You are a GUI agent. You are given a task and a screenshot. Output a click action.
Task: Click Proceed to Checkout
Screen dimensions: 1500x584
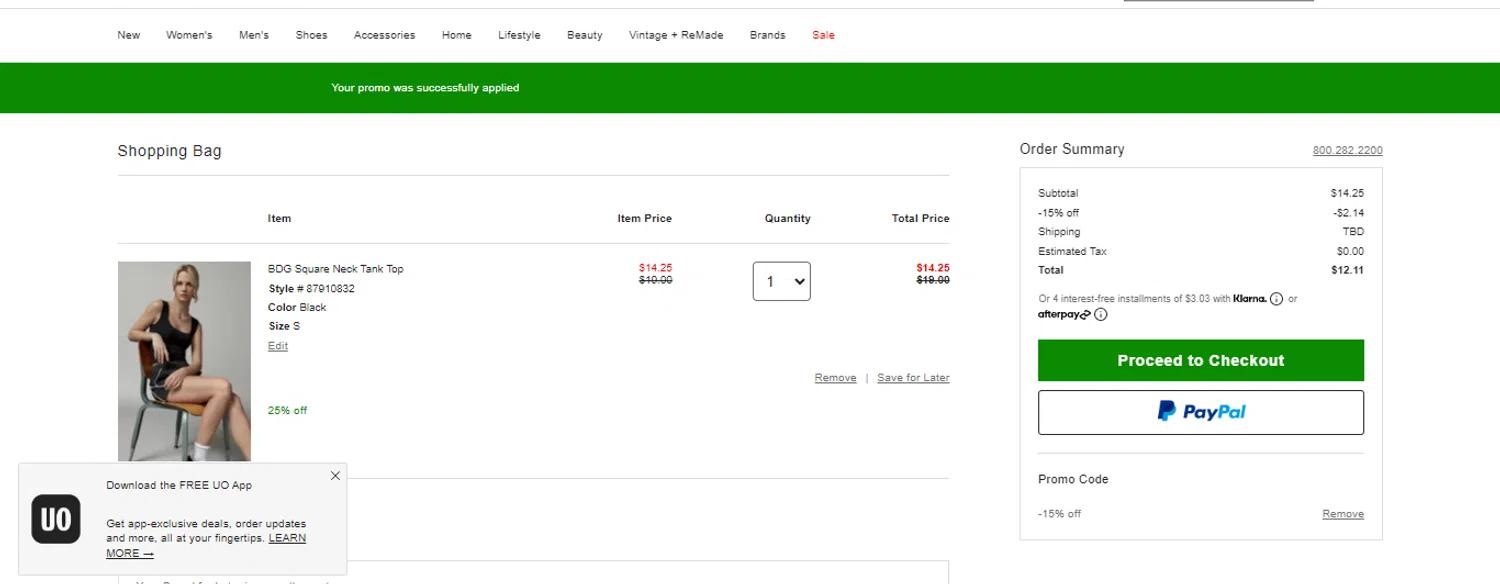(1200, 361)
